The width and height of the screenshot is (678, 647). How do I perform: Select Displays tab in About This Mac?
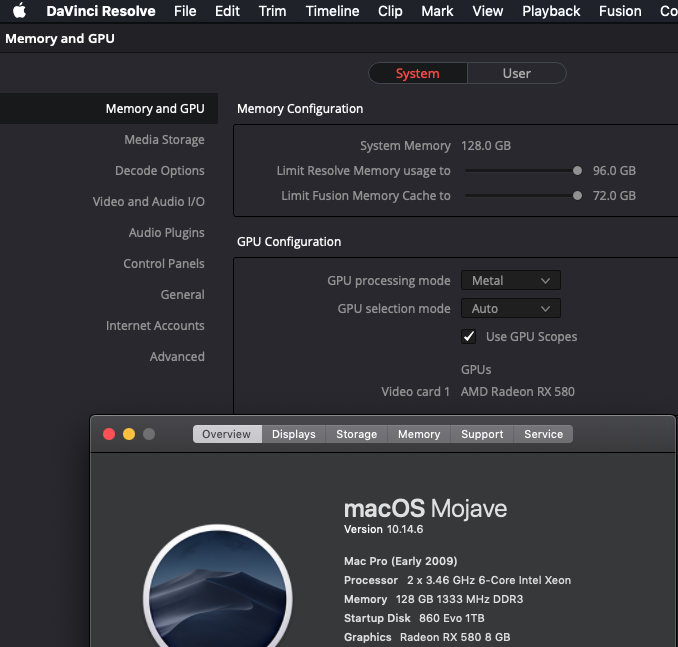(x=294, y=434)
